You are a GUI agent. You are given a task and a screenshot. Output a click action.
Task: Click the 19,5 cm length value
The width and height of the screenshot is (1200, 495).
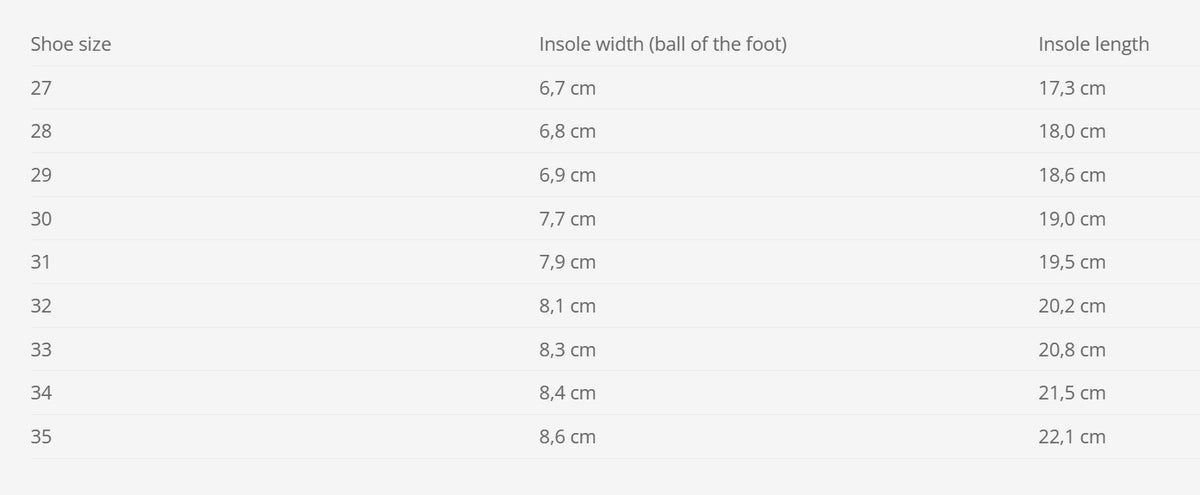coord(1072,262)
